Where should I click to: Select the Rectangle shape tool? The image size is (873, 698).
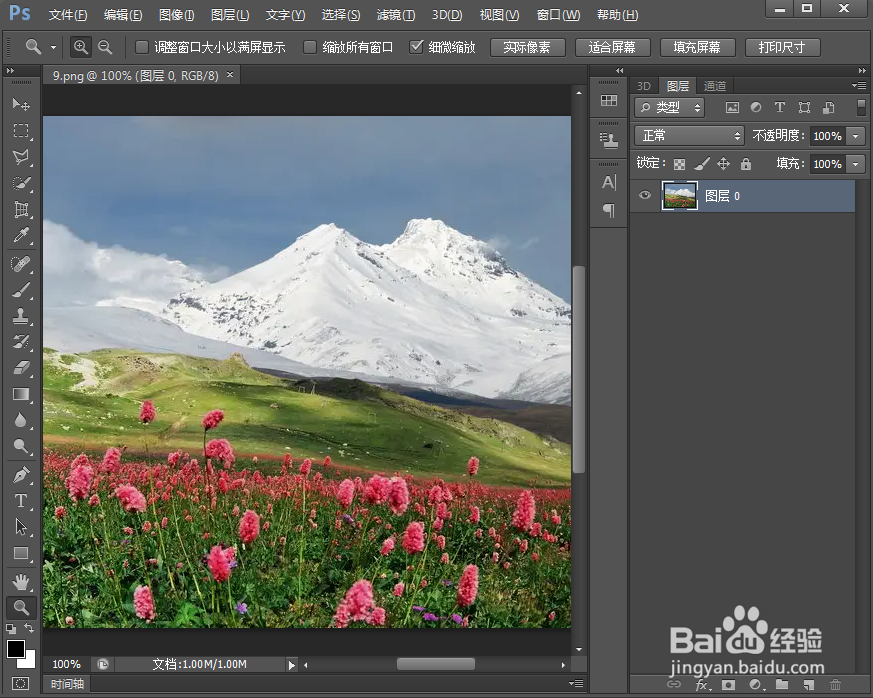pos(21,553)
